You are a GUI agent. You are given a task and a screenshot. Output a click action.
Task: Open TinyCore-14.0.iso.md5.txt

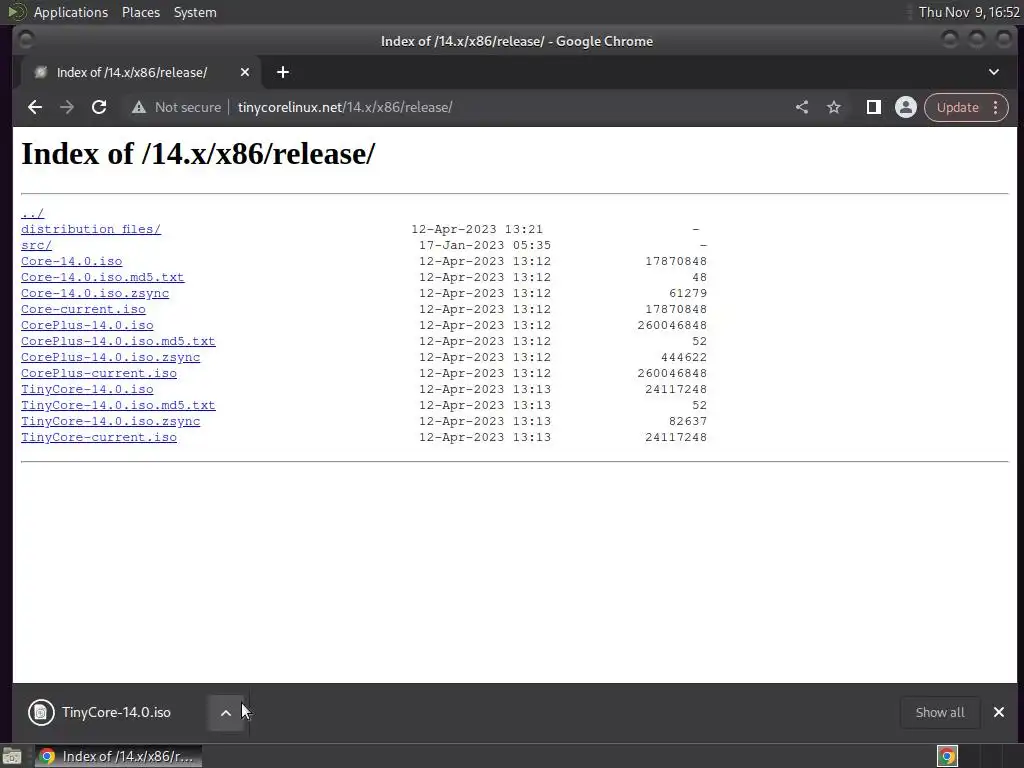pos(118,406)
